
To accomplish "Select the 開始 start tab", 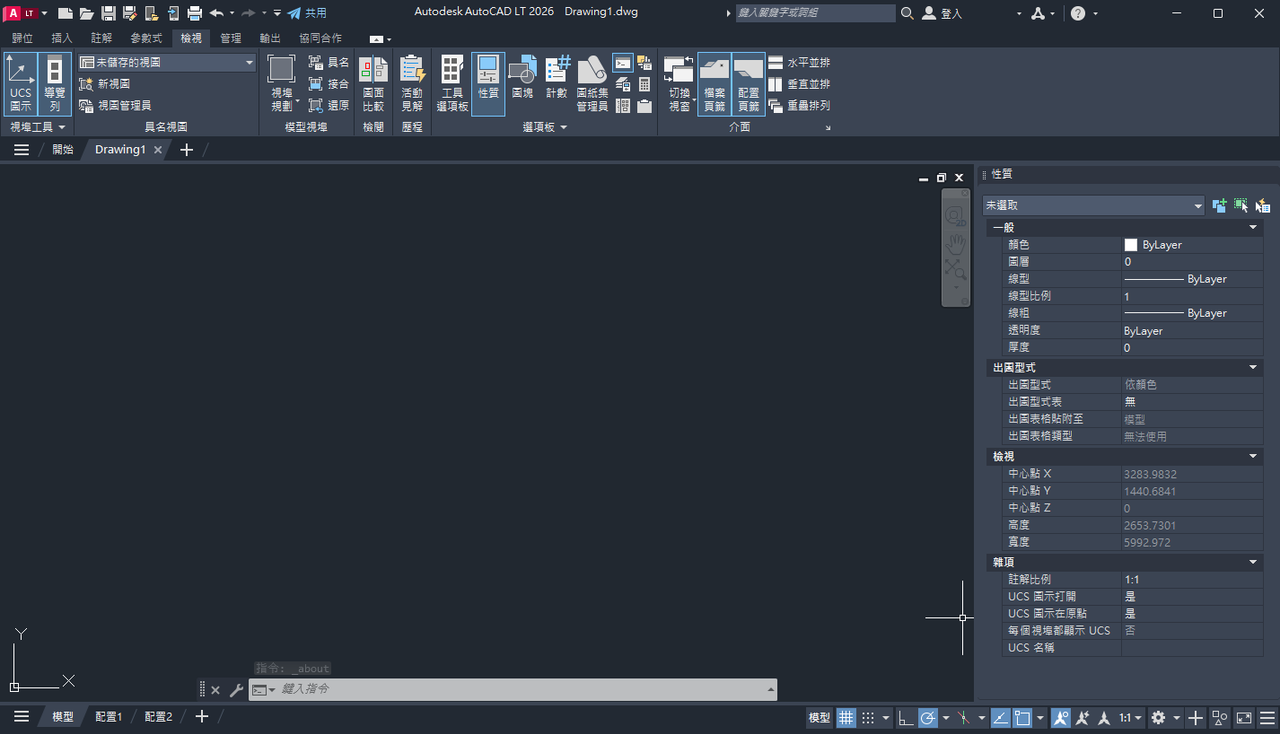I will 63,149.
